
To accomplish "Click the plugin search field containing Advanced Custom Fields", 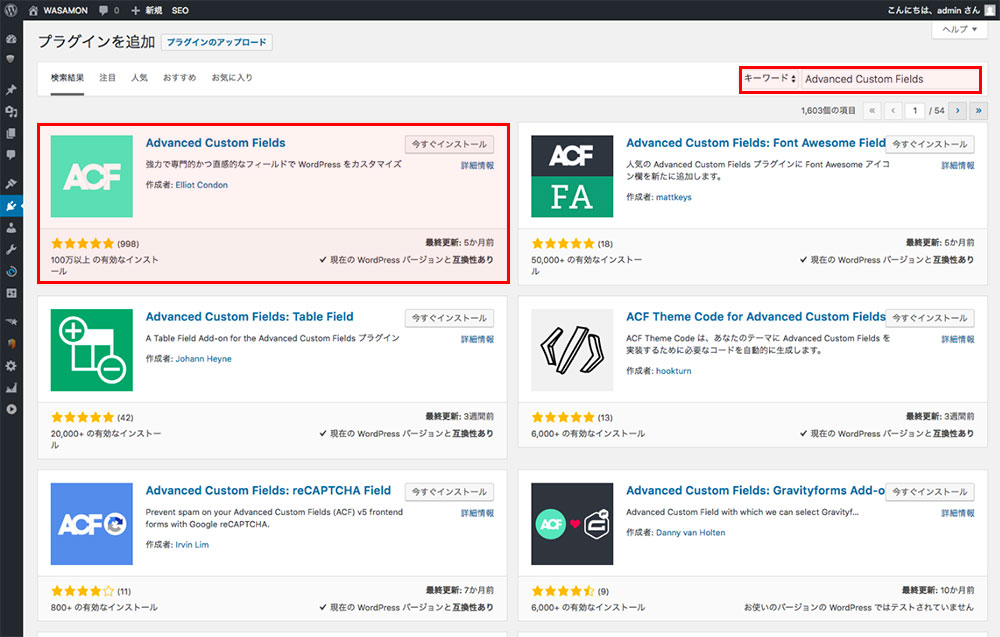I will click(890, 79).
